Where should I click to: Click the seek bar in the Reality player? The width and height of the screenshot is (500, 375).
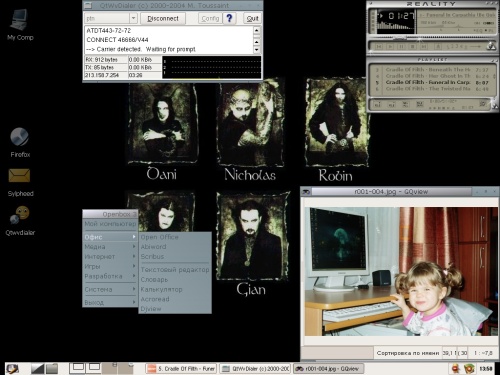430,37
